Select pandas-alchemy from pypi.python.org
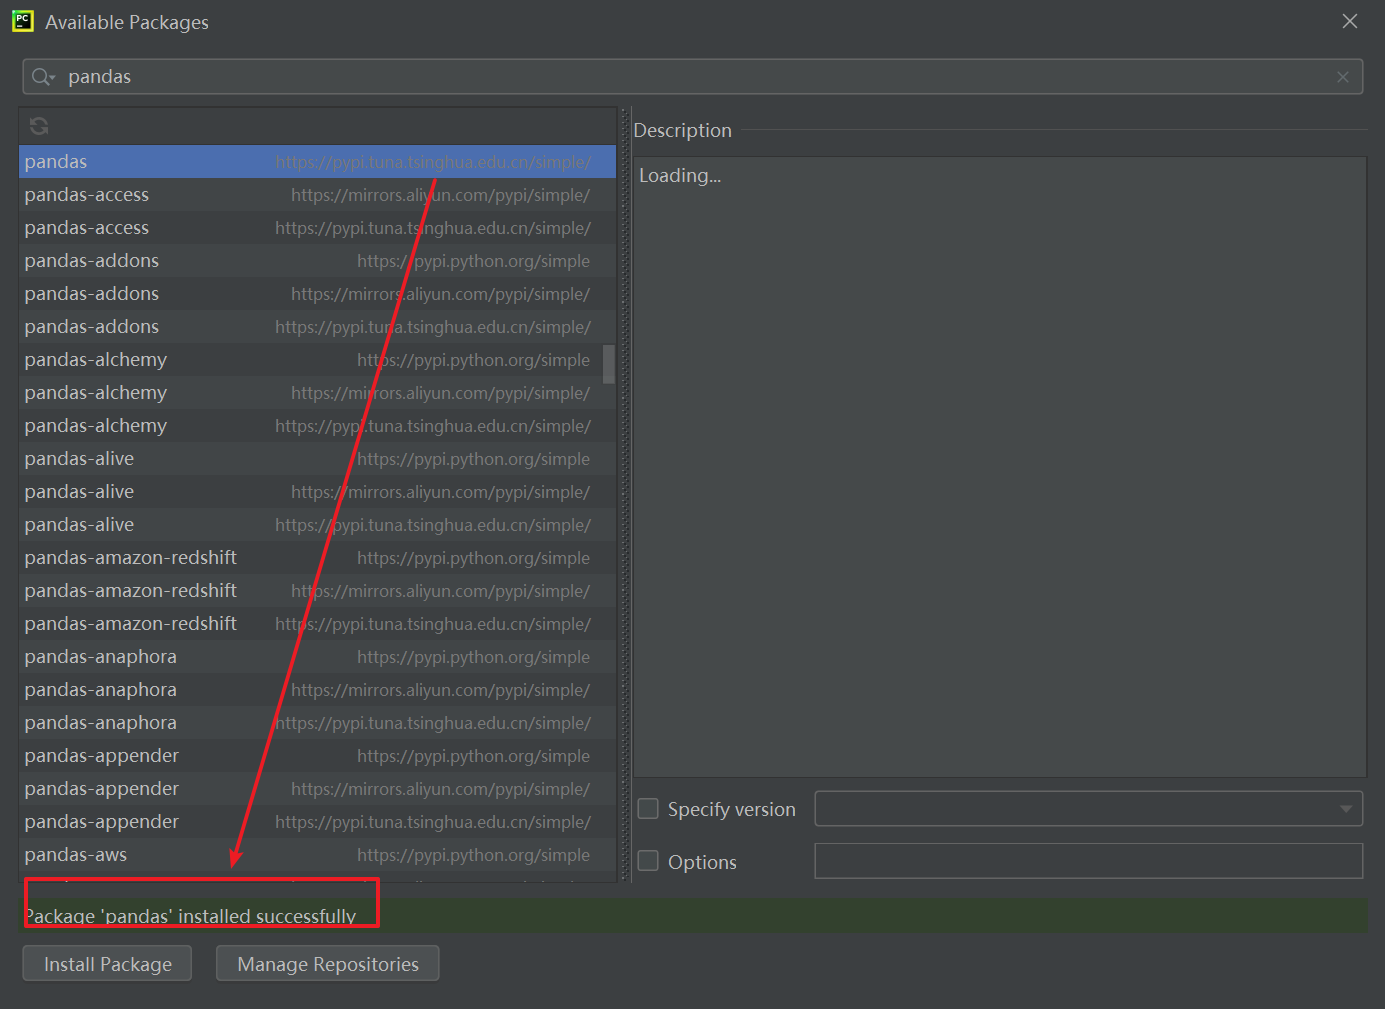 [310, 360]
